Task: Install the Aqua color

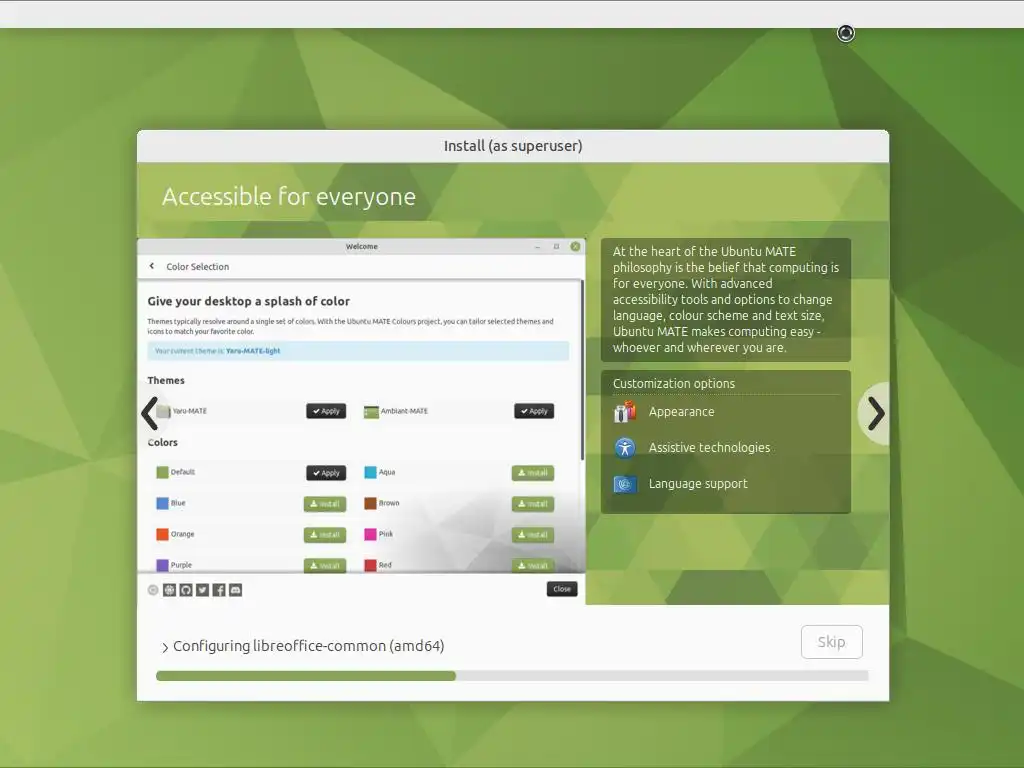Action: pyautogui.click(x=533, y=473)
